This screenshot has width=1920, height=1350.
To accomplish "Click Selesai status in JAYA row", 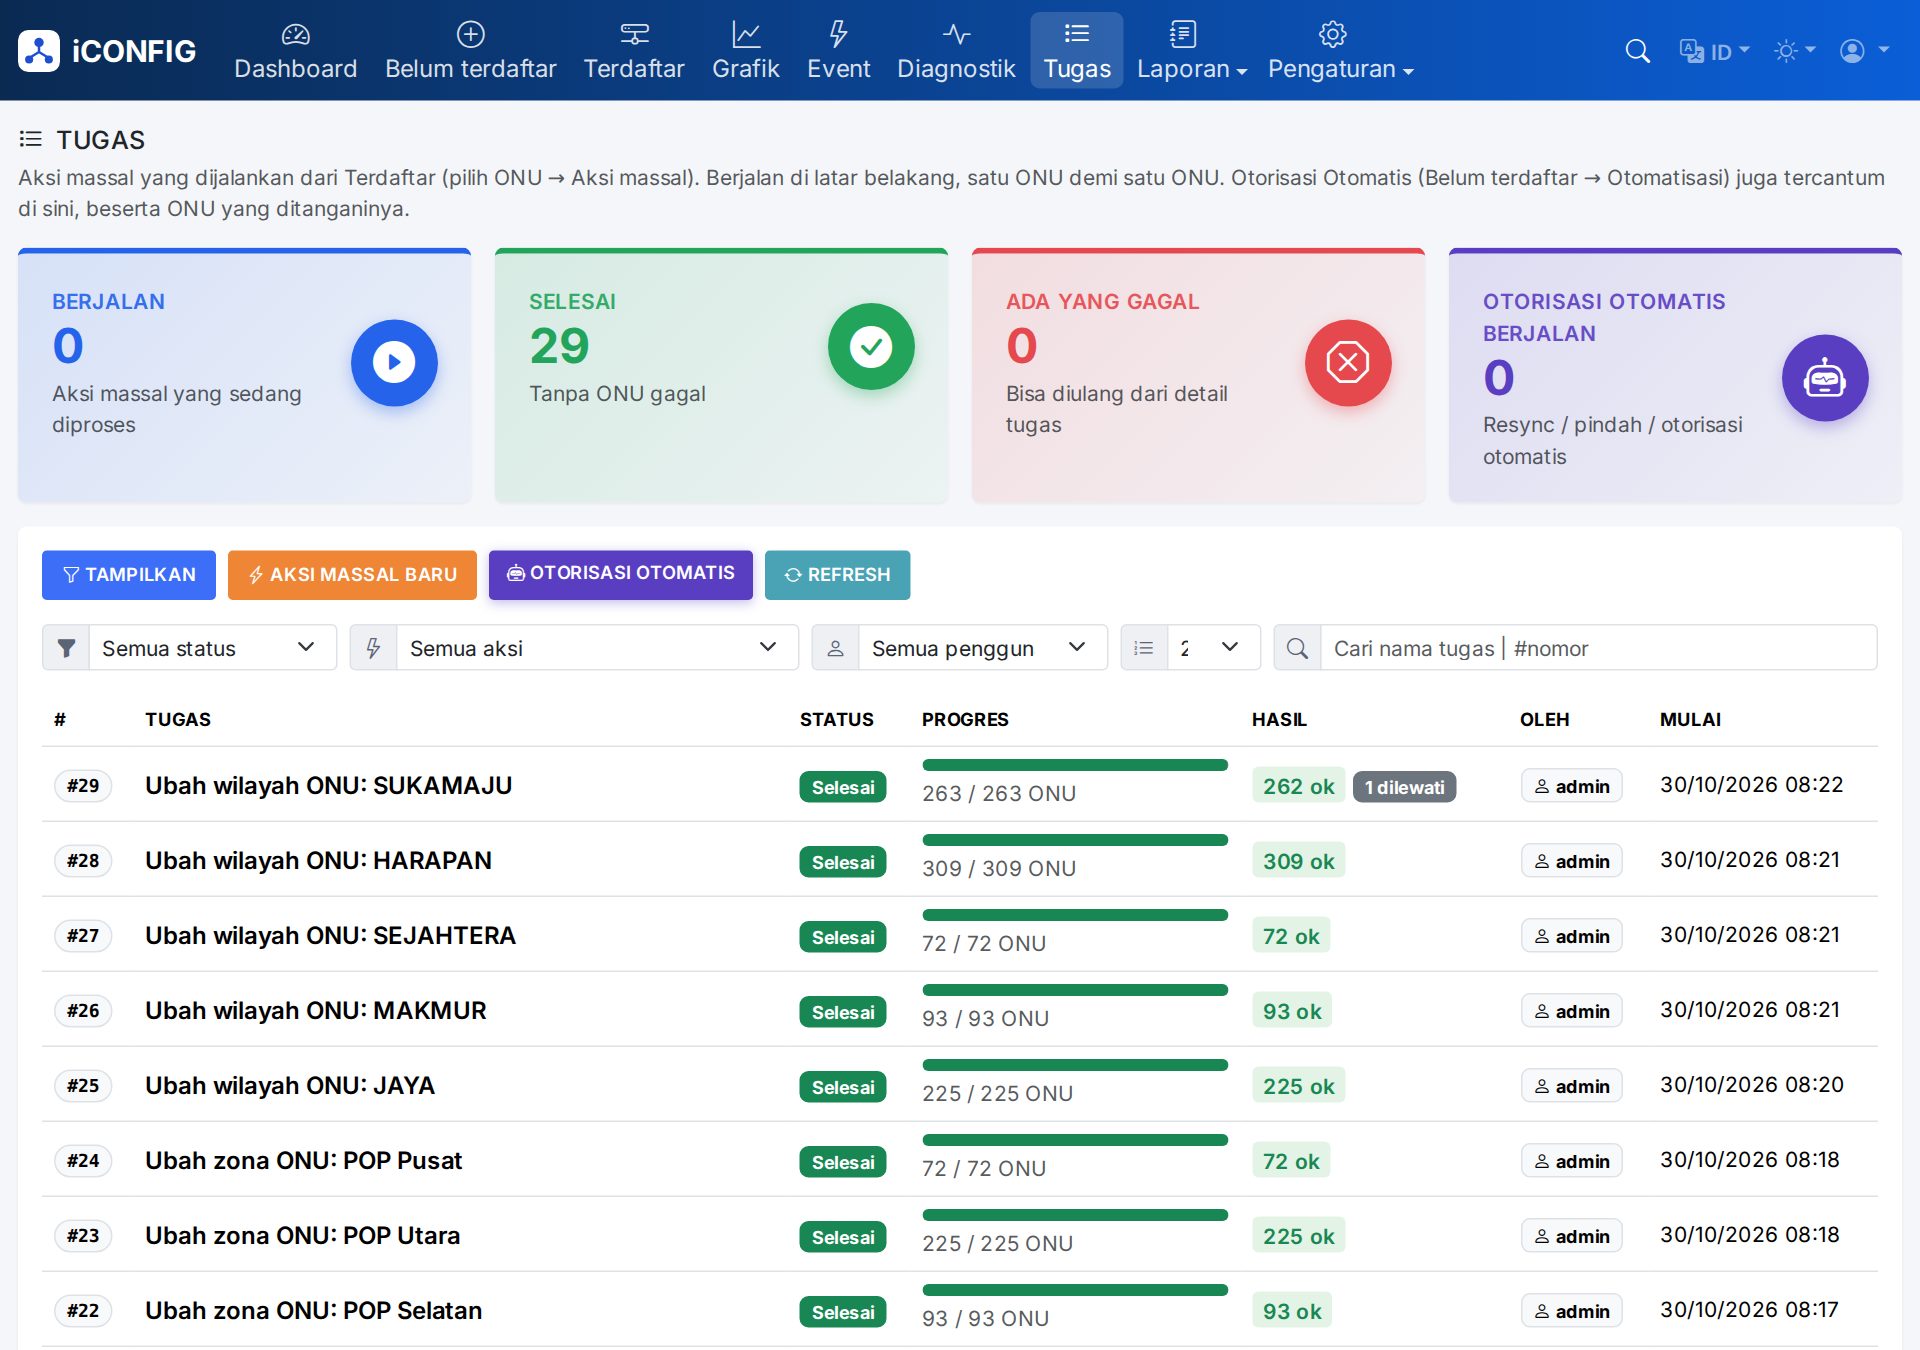I will (x=843, y=1087).
